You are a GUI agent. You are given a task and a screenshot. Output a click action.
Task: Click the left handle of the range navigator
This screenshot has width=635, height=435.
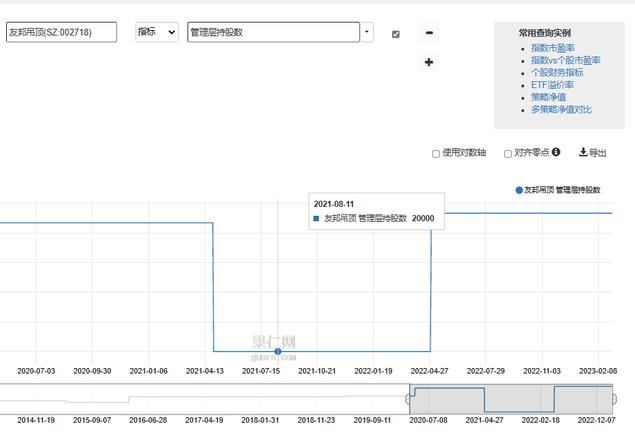pyautogui.click(x=409, y=399)
